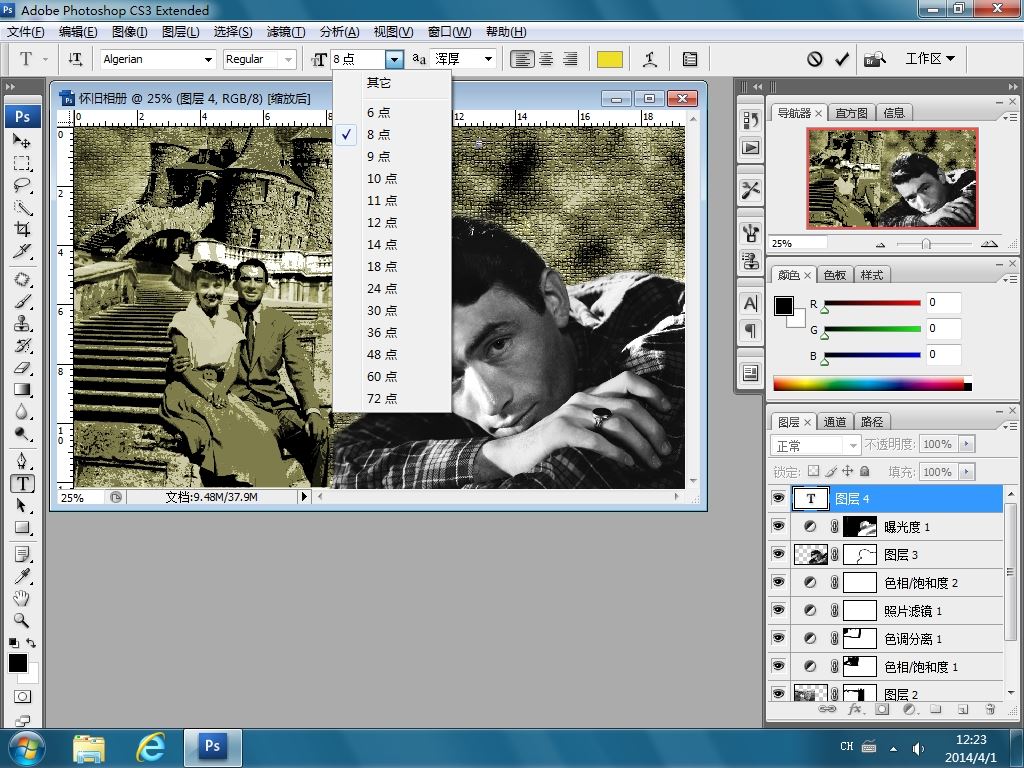Viewport: 1024px width, 768px height.
Task: Click the R value input field
Action: pos(944,302)
